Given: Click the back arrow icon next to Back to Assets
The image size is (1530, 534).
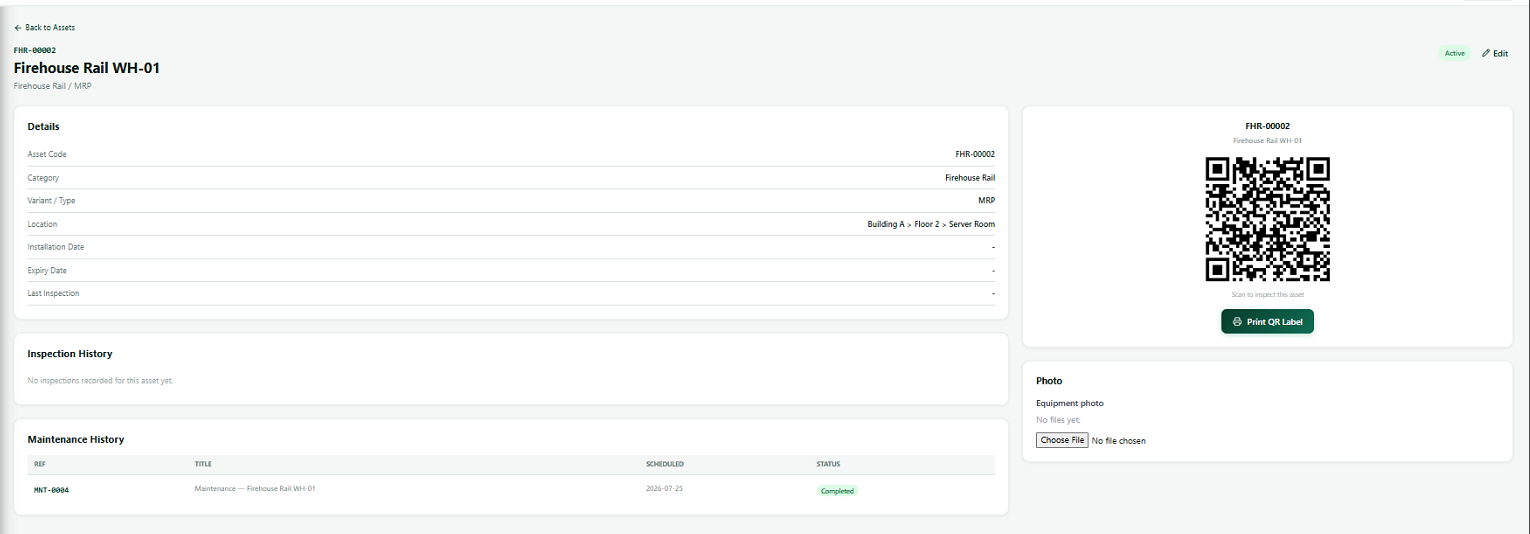Looking at the screenshot, I should (x=18, y=28).
